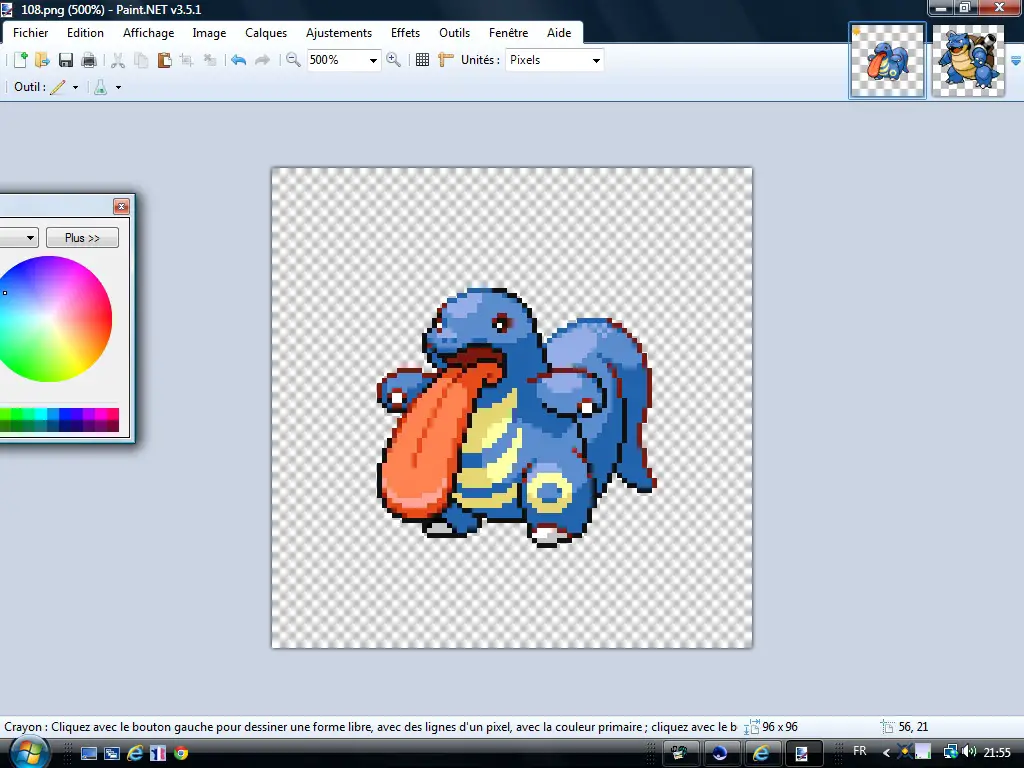Click the taskbar clock showing 21:55

(x=997, y=752)
